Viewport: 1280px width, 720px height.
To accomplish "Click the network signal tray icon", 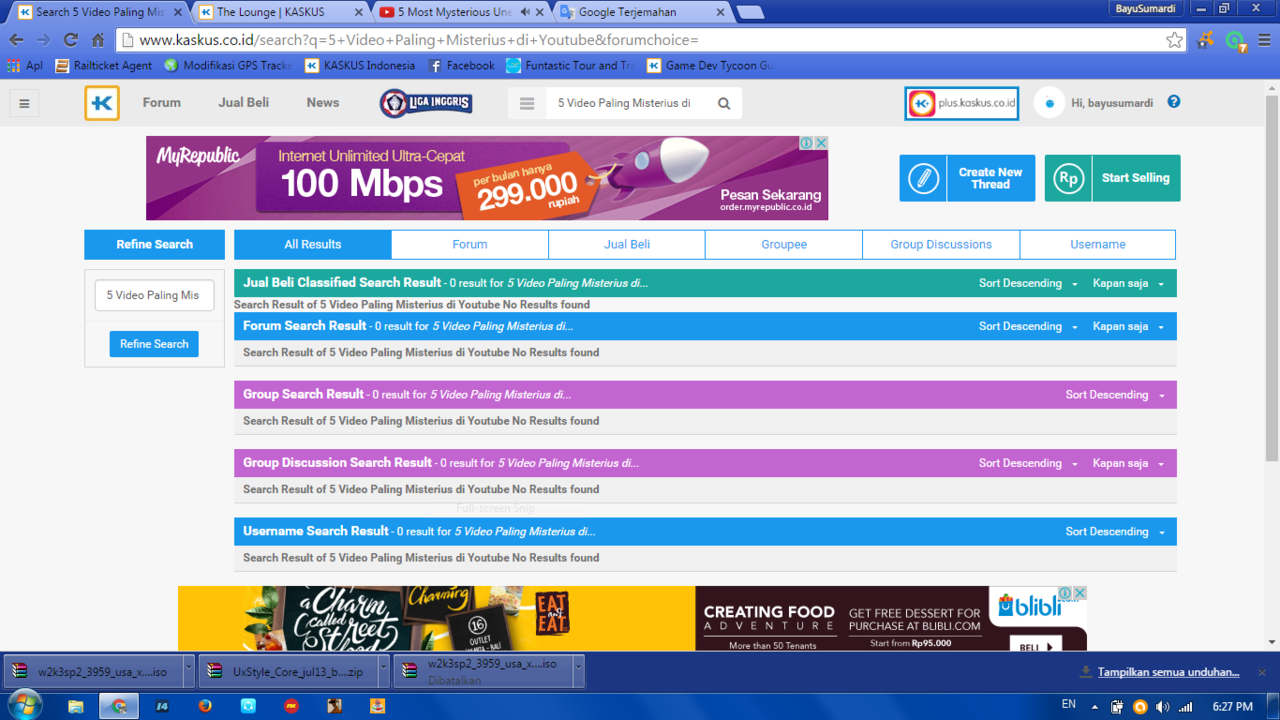I will (x=1186, y=706).
